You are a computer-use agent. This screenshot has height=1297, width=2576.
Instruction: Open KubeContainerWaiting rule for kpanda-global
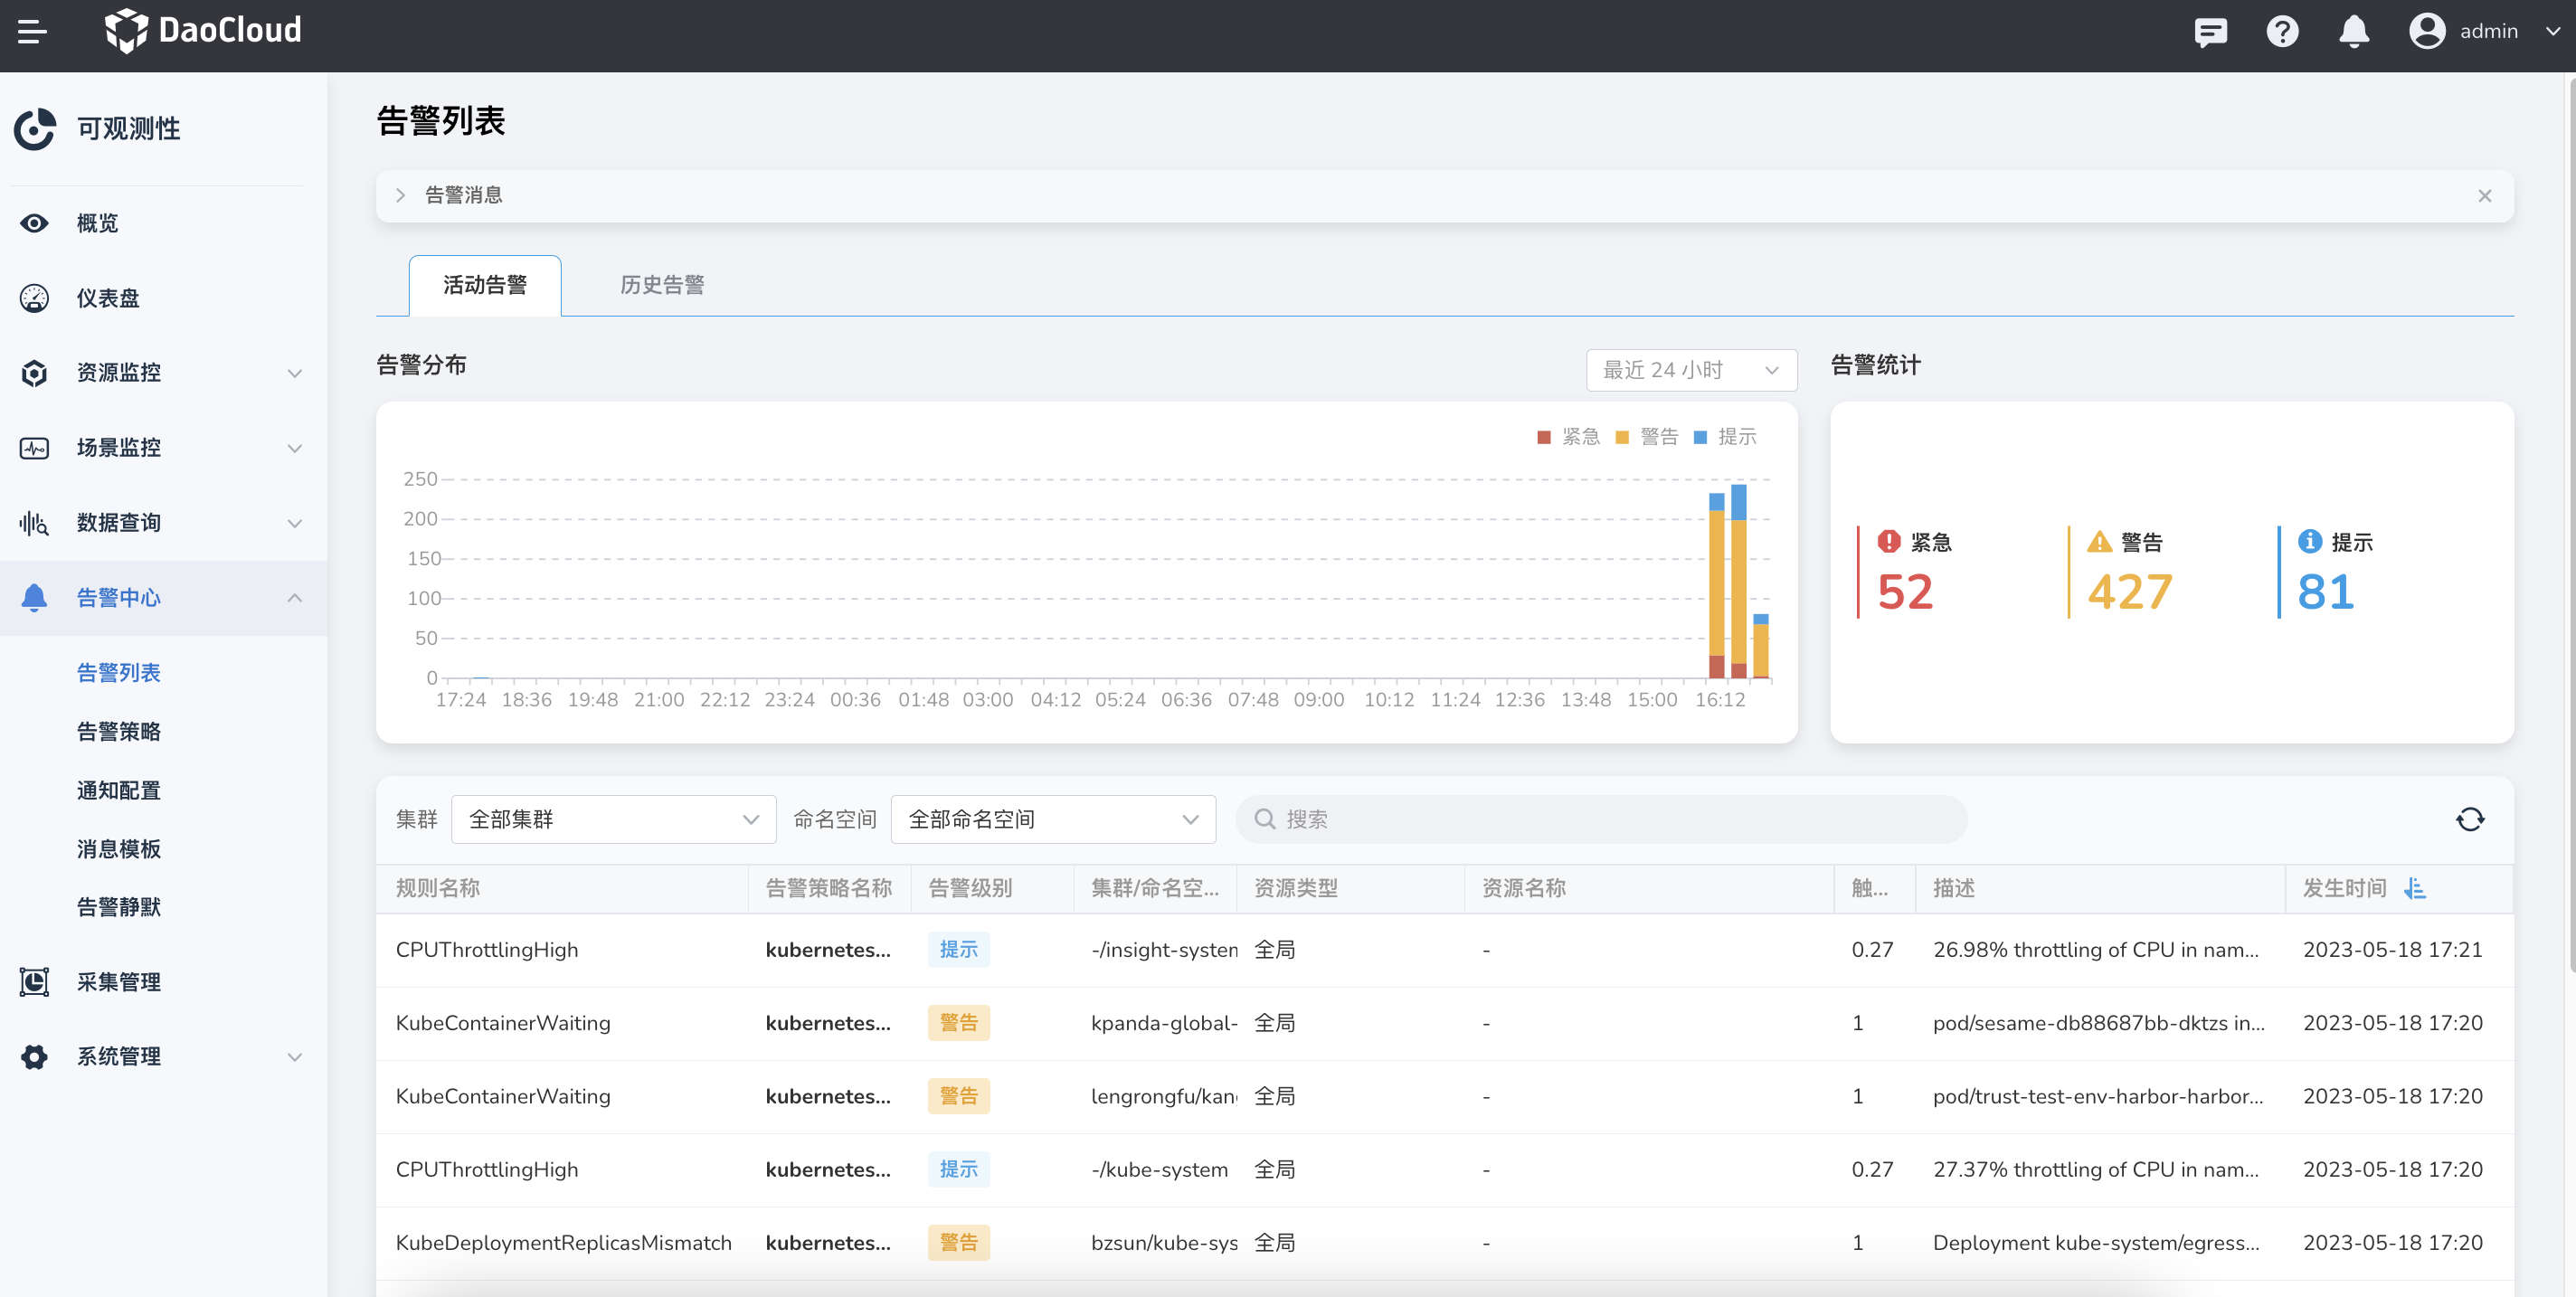point(502,1023)
